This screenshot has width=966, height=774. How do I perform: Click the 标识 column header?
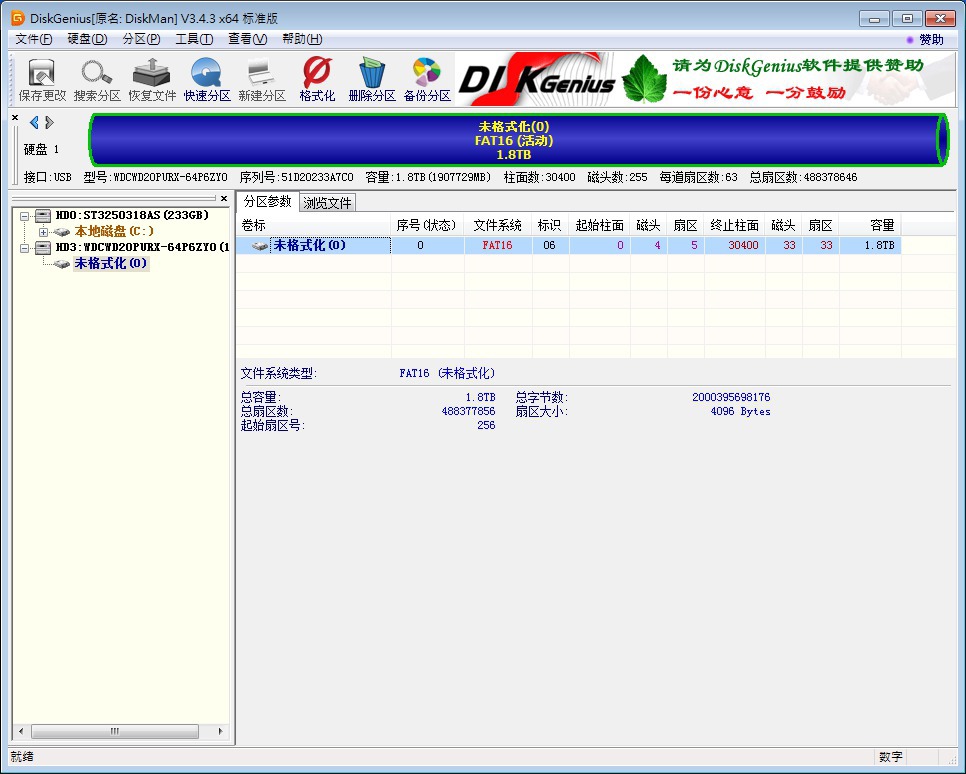(x=550, y=225)
